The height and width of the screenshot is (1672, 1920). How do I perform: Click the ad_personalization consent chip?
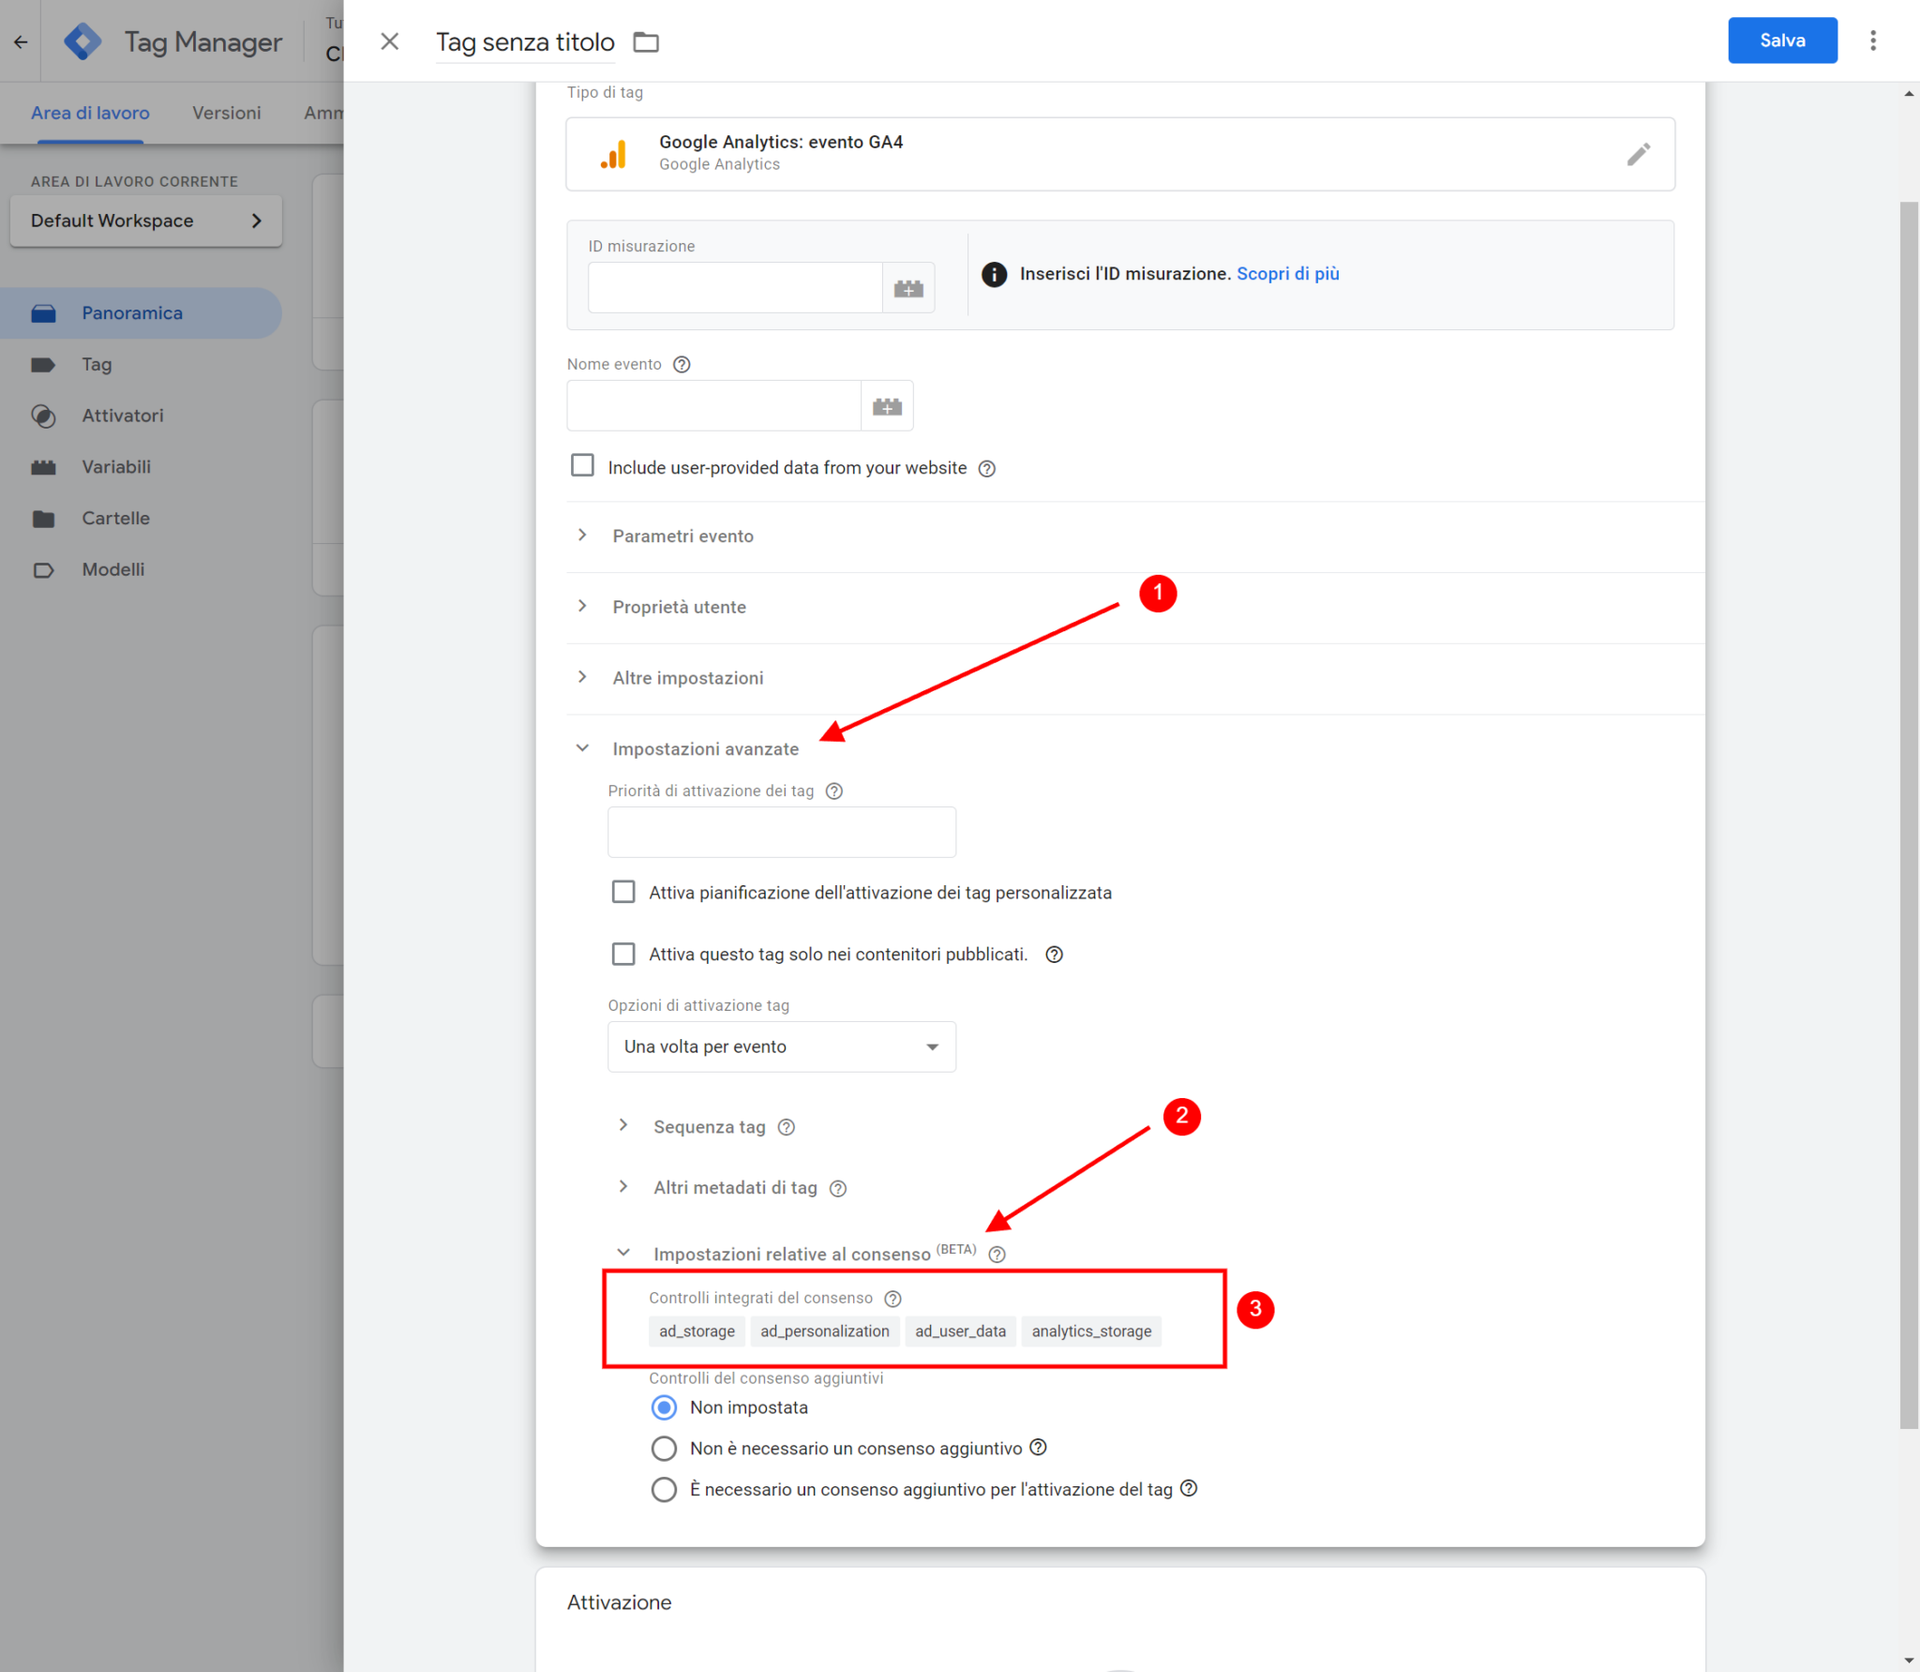click(x=824, y=1331)
